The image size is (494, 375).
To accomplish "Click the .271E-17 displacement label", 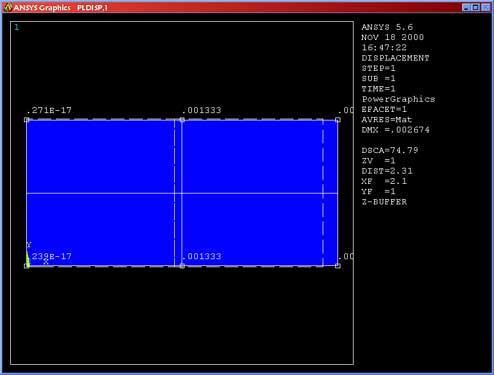I will pyautogui.click(x=49, y=110).
